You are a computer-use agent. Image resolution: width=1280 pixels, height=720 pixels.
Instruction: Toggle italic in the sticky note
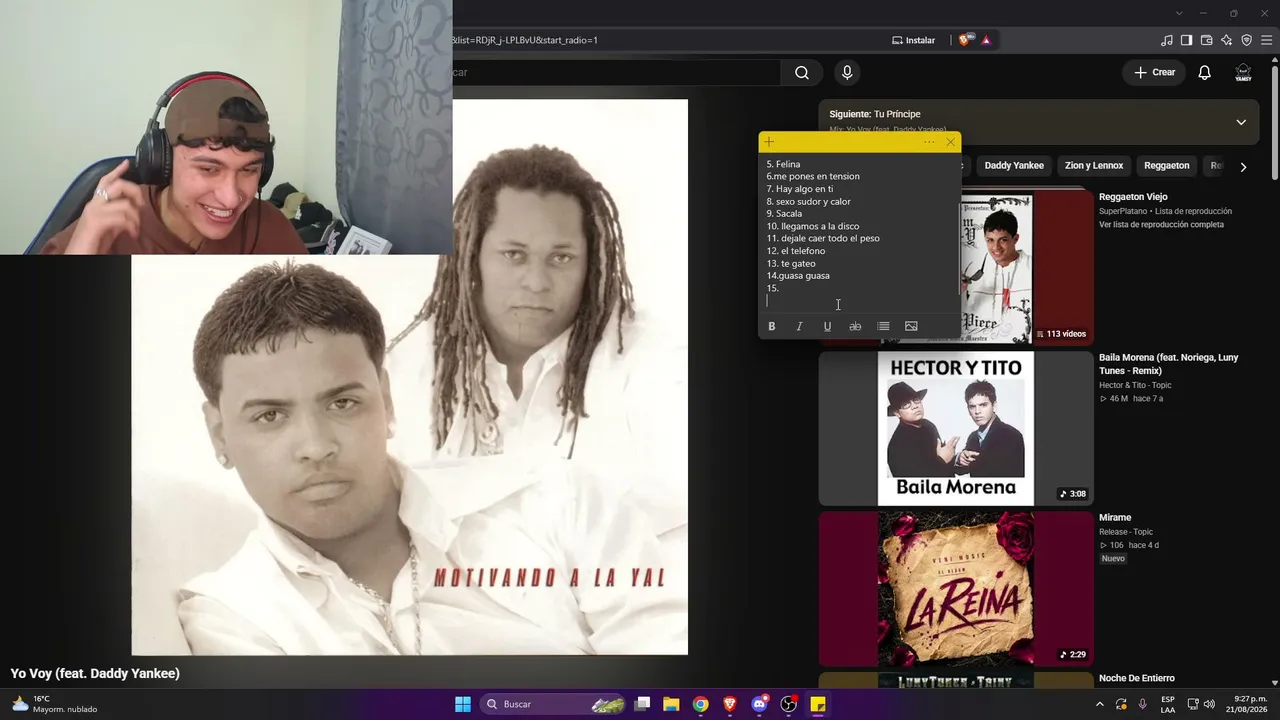[x=799, y=326]
